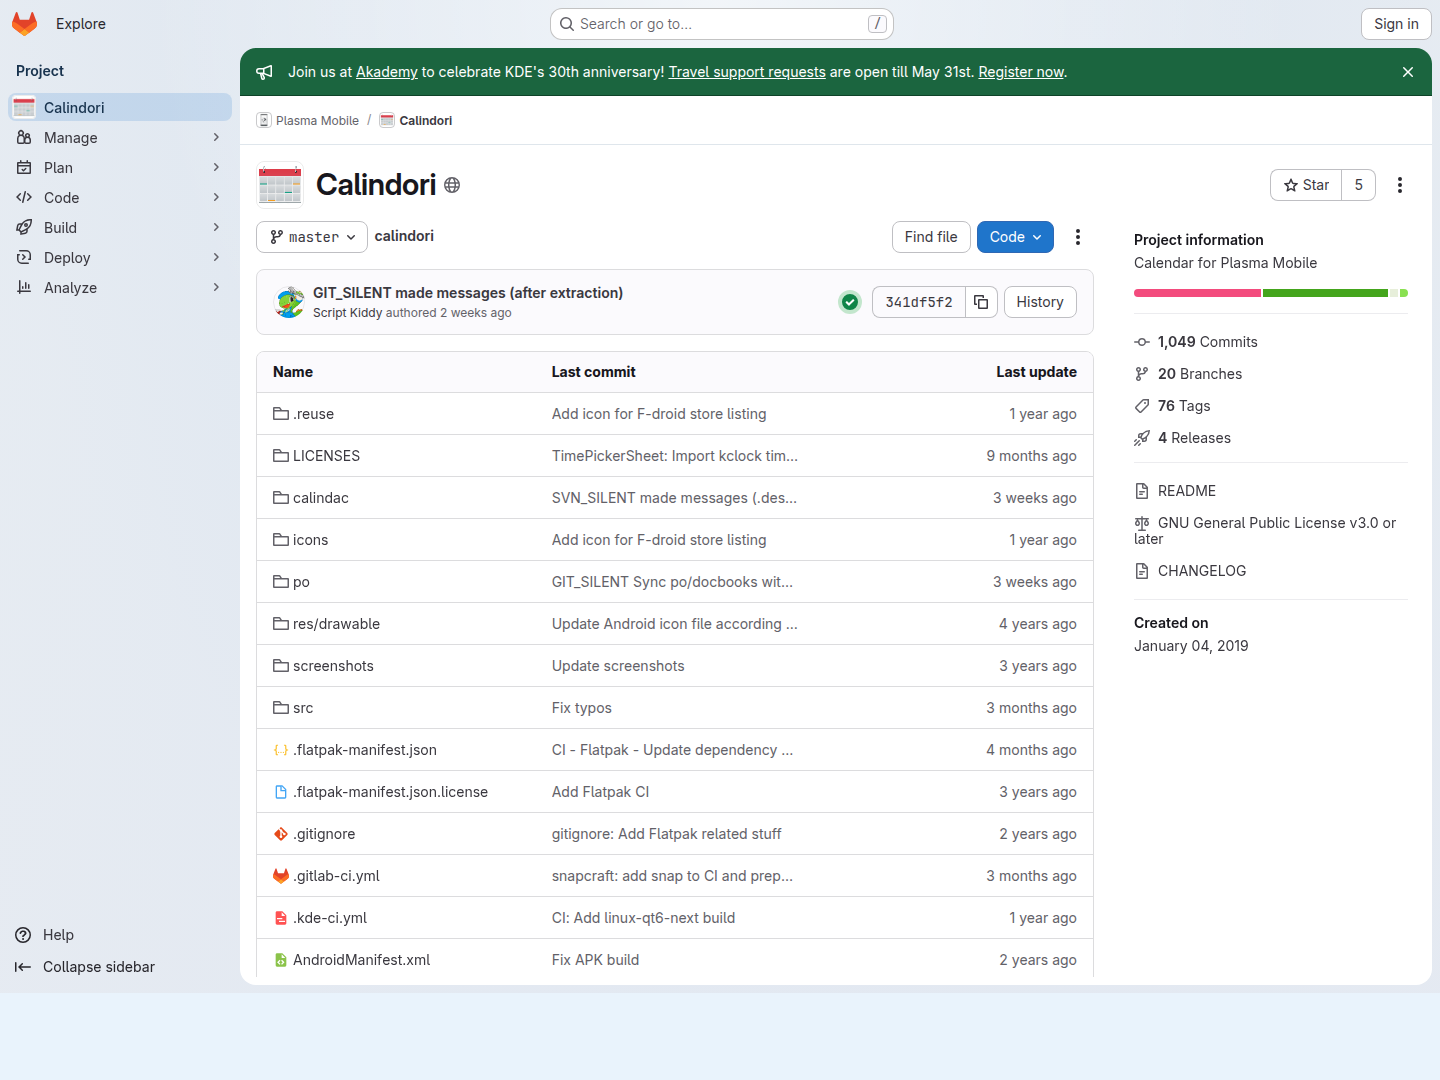Open 'Fix typos' commit link

[582, 708]
